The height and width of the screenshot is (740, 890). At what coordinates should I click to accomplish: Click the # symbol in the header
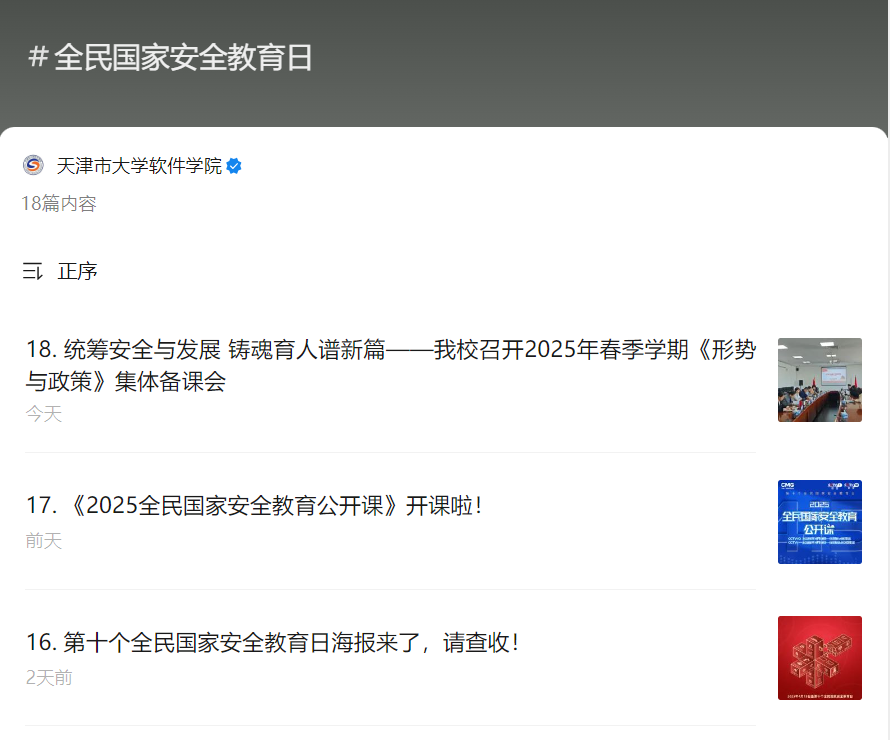(x=38, y=57)
